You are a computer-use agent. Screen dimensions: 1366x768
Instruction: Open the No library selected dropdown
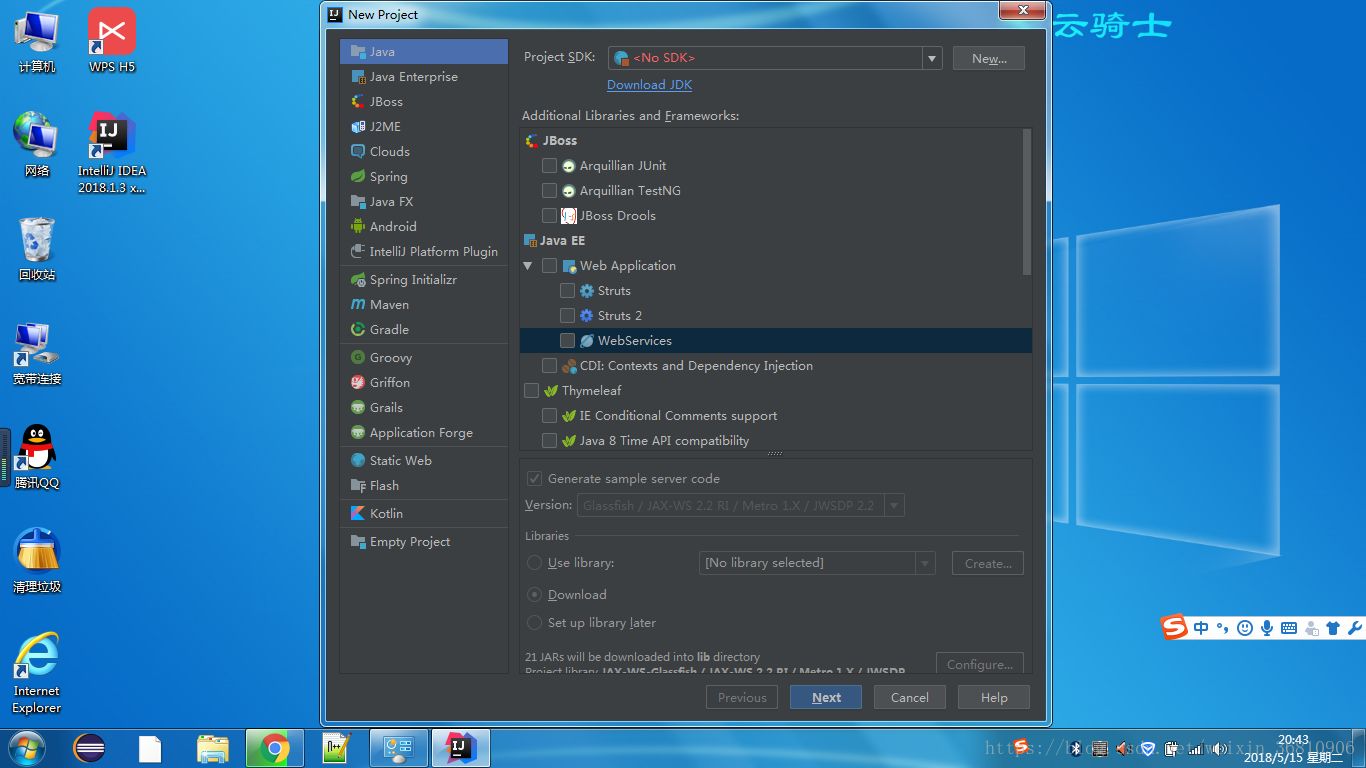tap(817, 563)
